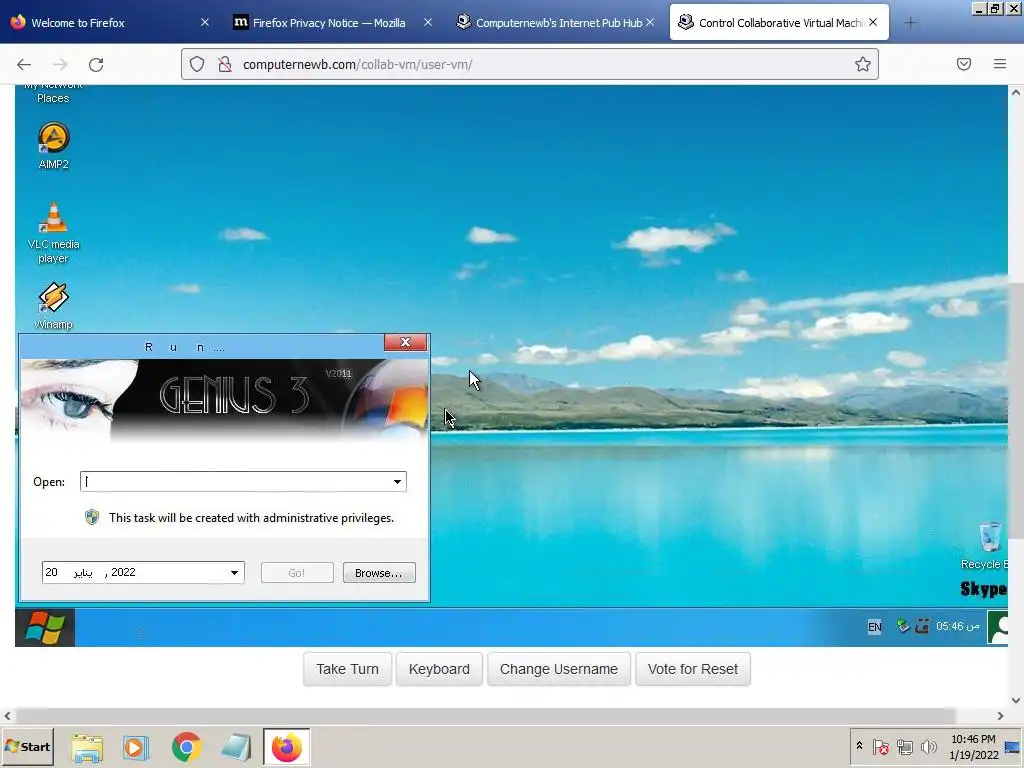Click the Firefox icon in host taskbar

click(x=287, y=747)
